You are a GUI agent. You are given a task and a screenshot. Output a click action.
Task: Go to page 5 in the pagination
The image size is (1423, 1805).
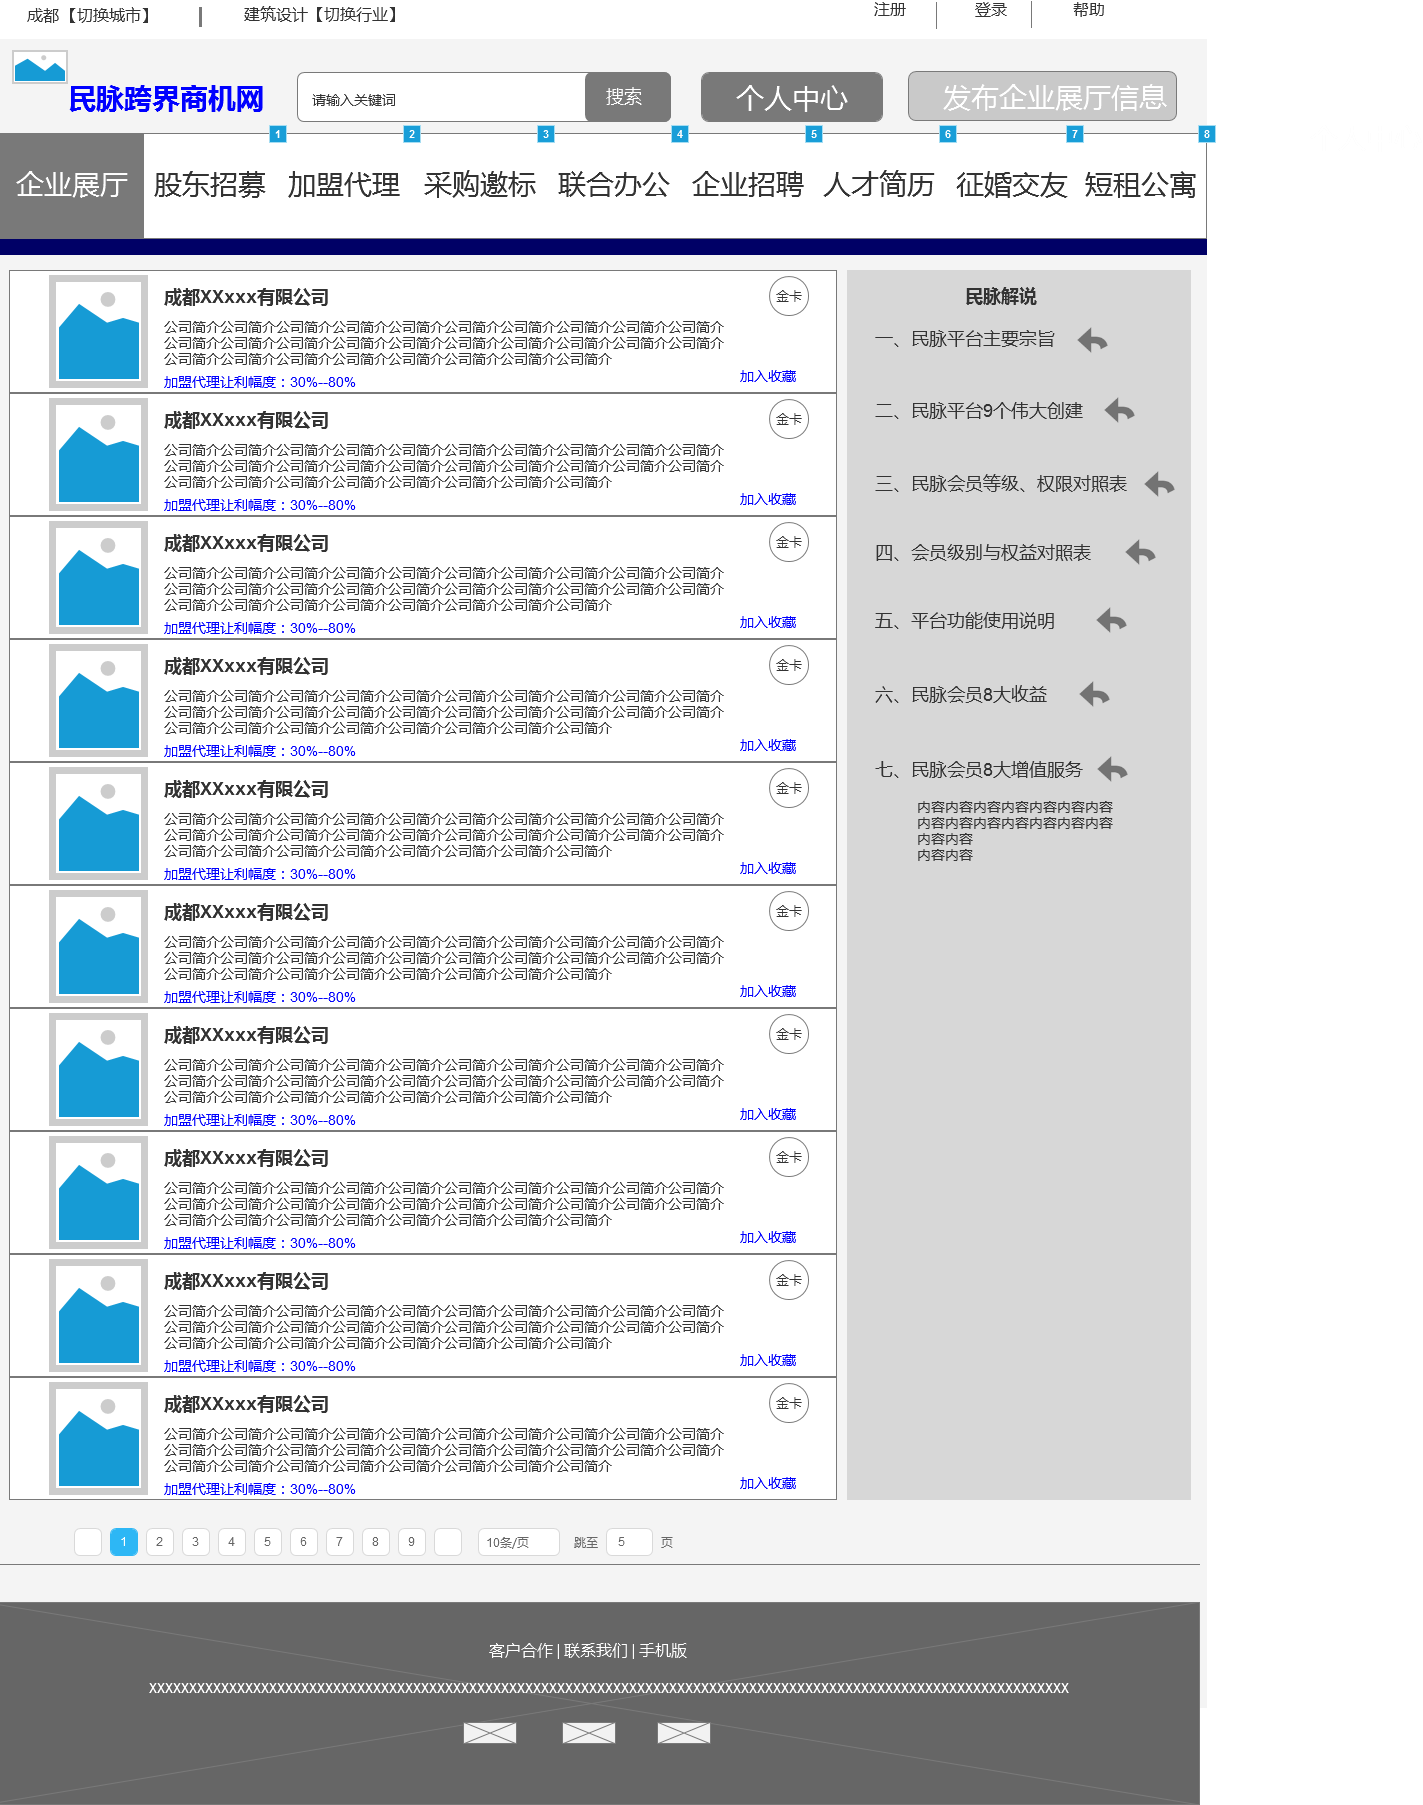267,1542
